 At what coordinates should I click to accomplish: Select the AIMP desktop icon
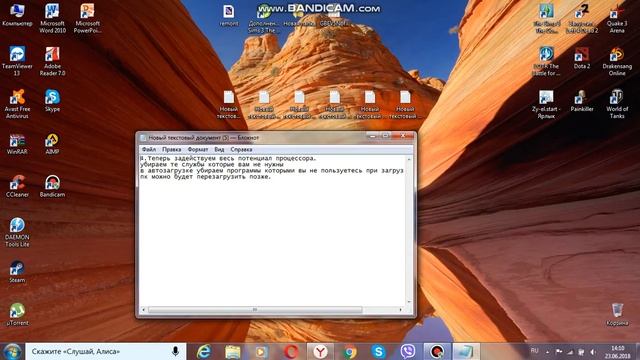tap(52, 144)
